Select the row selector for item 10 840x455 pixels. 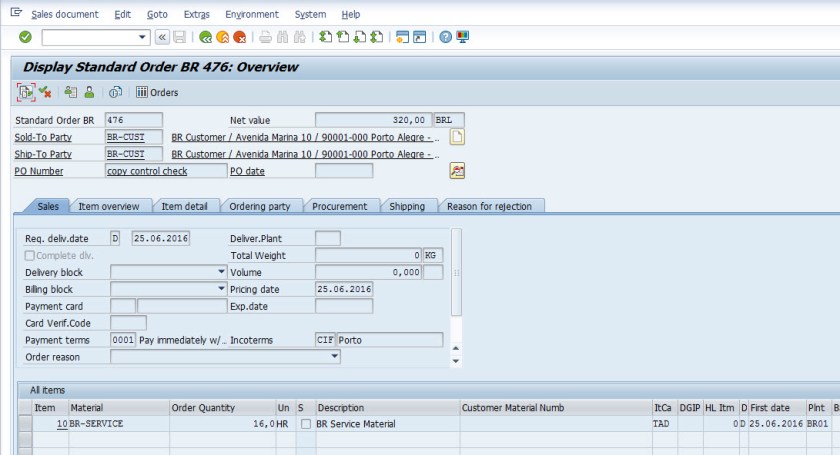click(x=24, y=424)
